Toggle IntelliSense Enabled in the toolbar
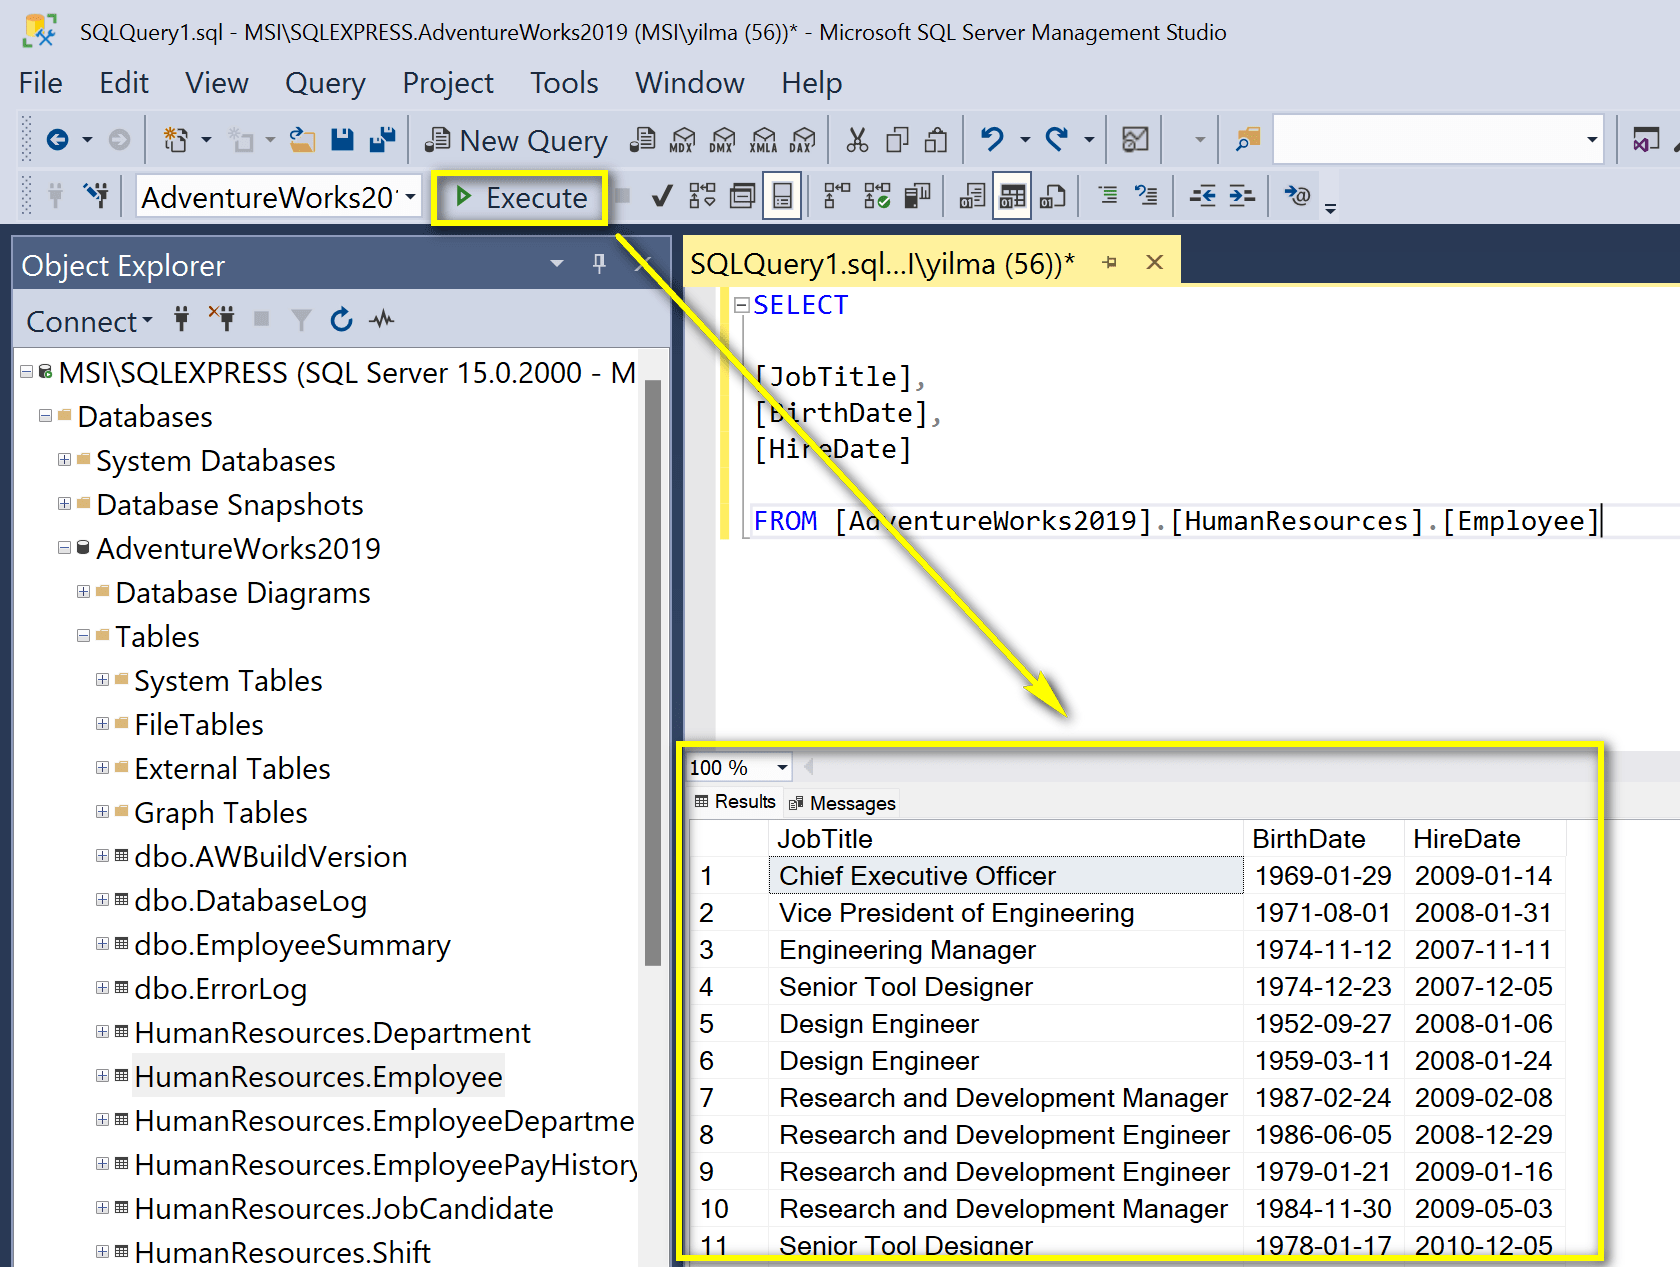This screenshot has height=1267, width=1680. tap(782, 196)
